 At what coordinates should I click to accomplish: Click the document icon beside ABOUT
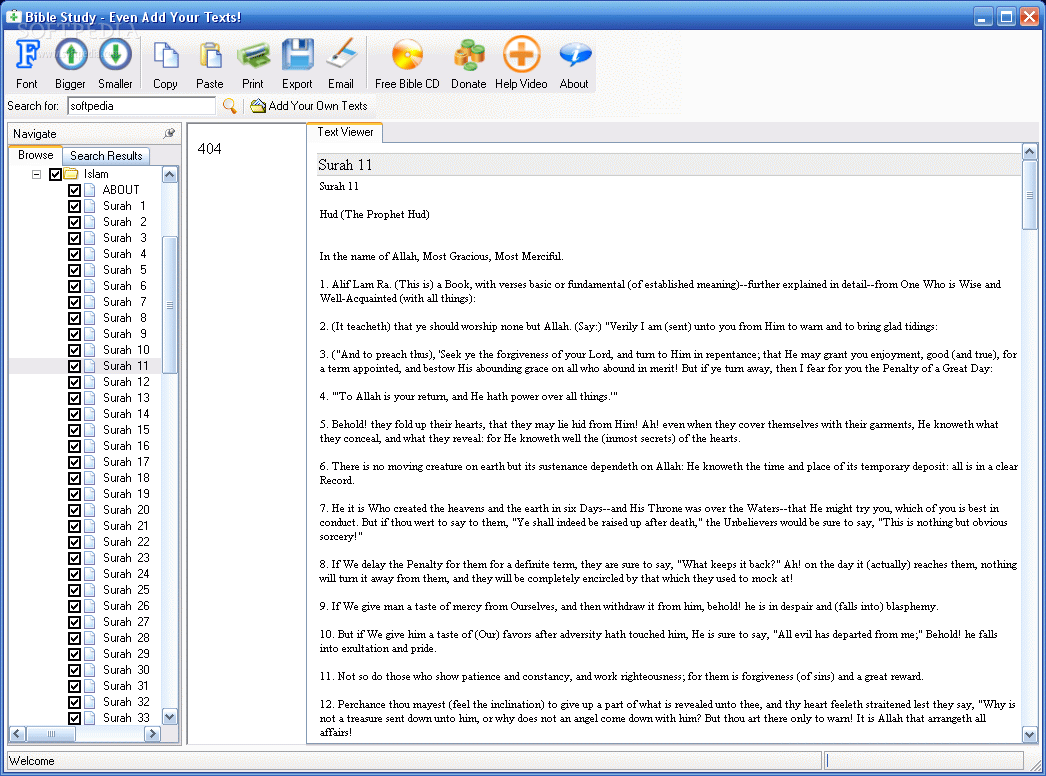(89, 190)
